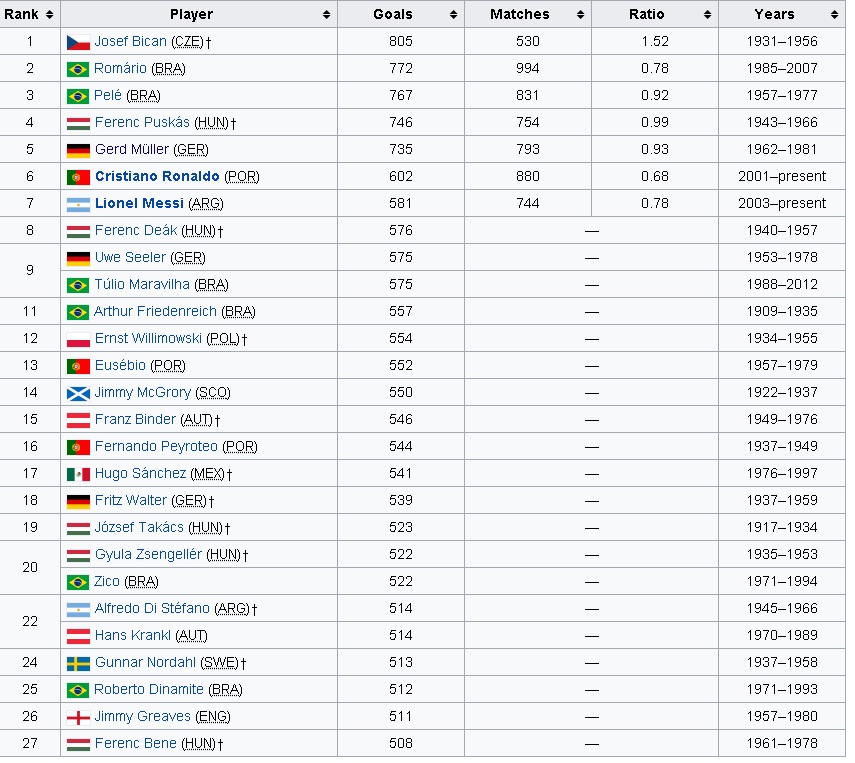
Task: Click the Sweden flag beside Gunnar Nordahl
Action: coord(78,663)
